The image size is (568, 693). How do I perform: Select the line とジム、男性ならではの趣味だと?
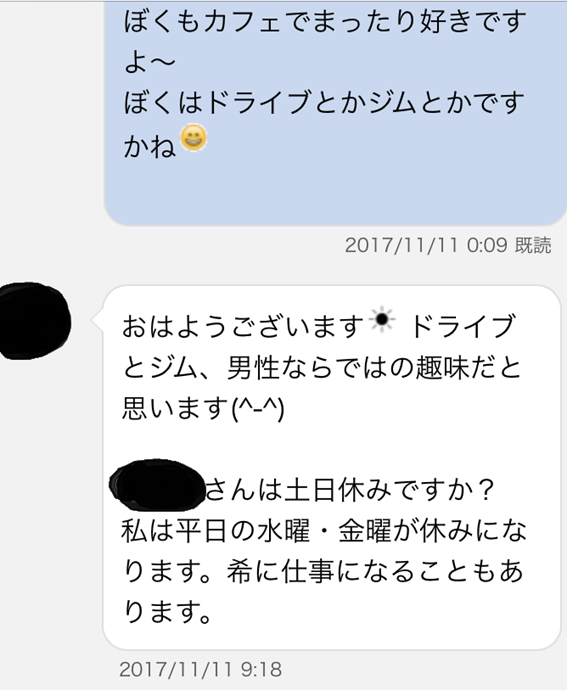[x=322, y=367]
